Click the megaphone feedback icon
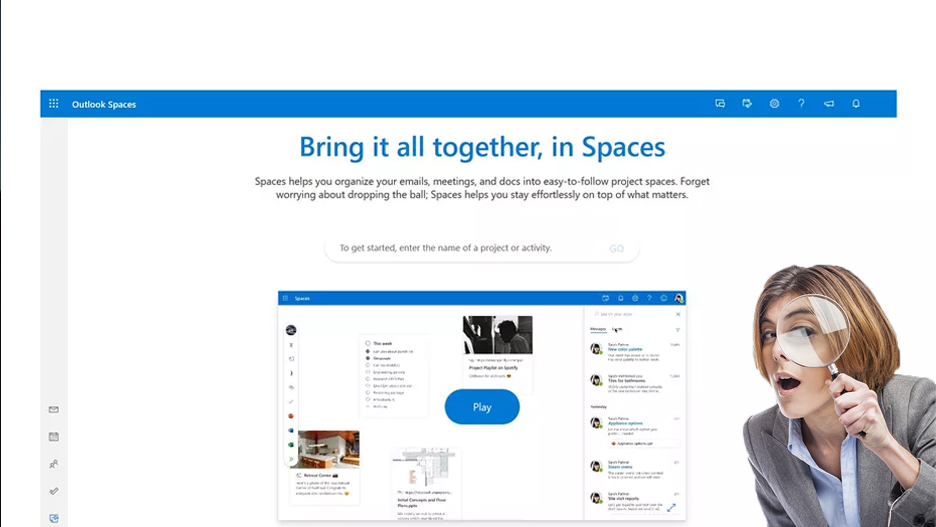Screen dimensions: 936x527 829,104
